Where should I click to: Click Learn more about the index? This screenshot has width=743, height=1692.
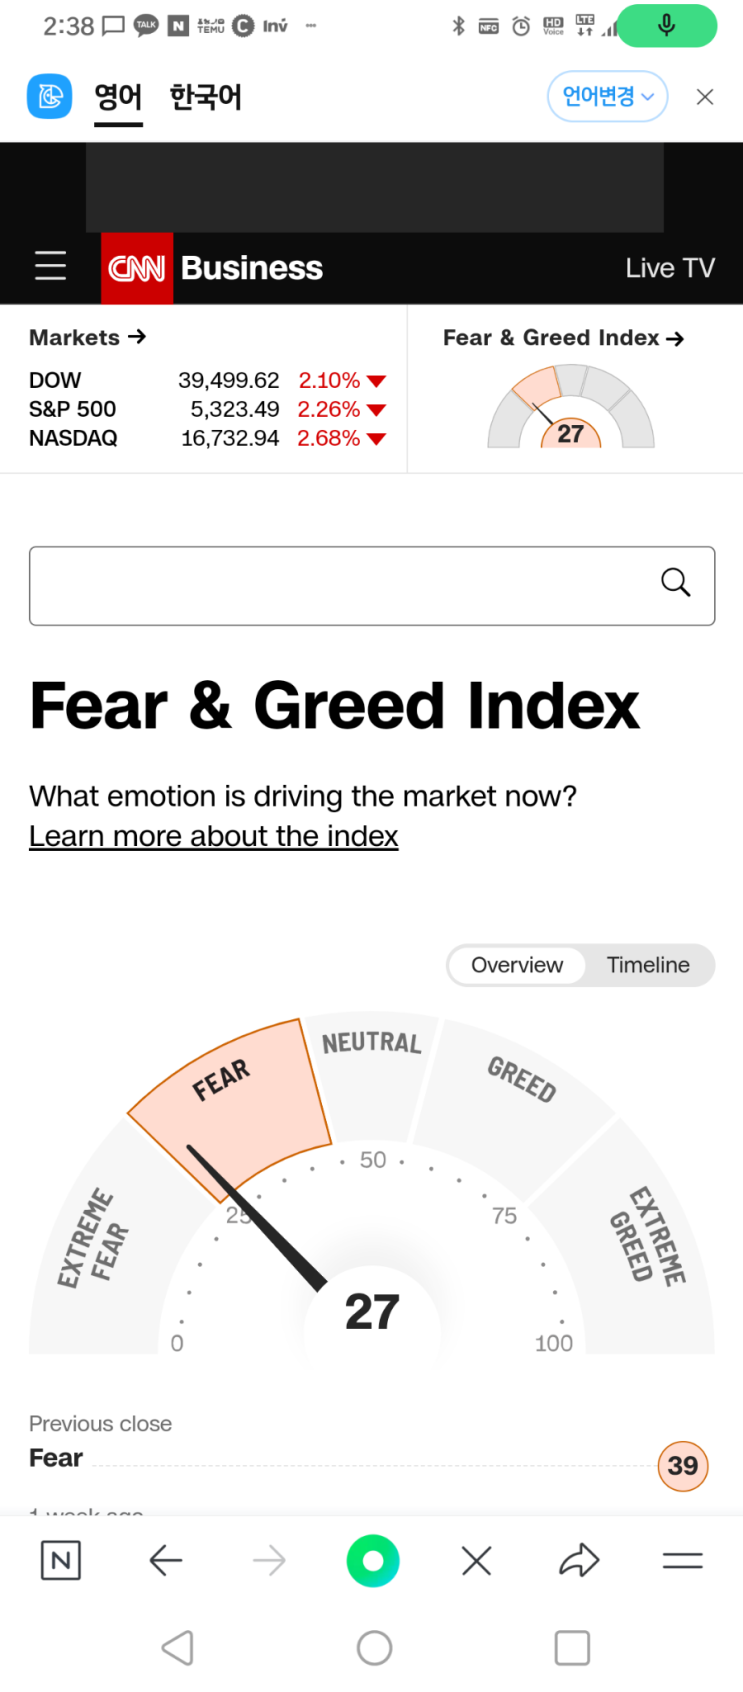pos(213,836)
